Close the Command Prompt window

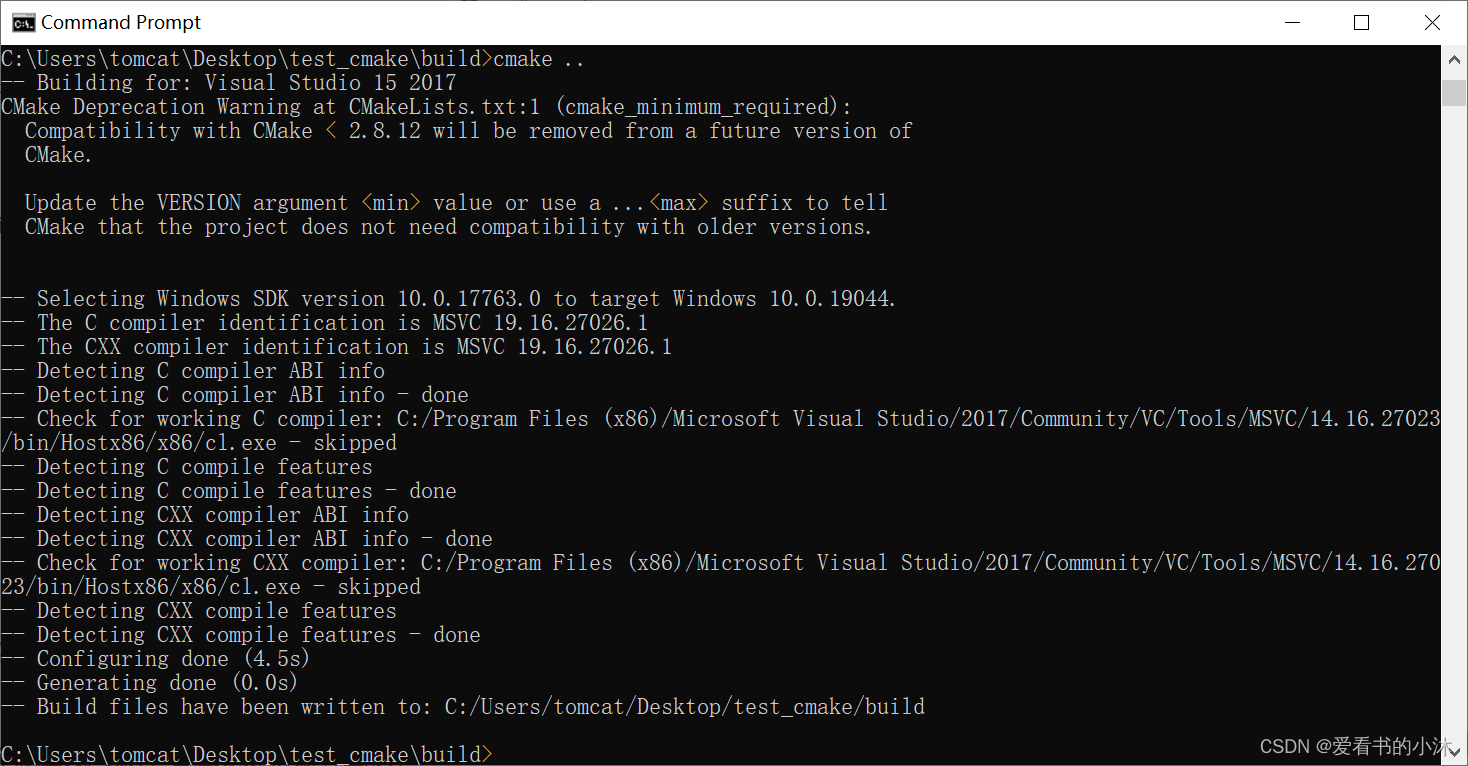(x=1432, y=22)
